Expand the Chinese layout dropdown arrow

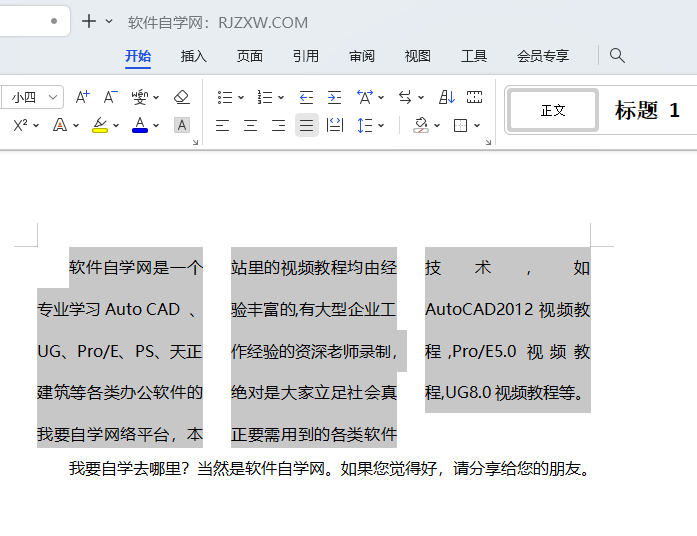[381, 97]
